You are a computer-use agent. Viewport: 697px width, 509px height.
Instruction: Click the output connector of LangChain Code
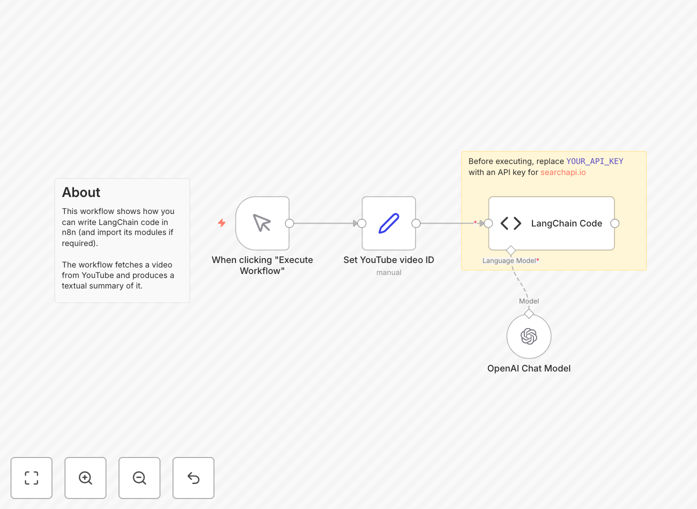[615, 223]
